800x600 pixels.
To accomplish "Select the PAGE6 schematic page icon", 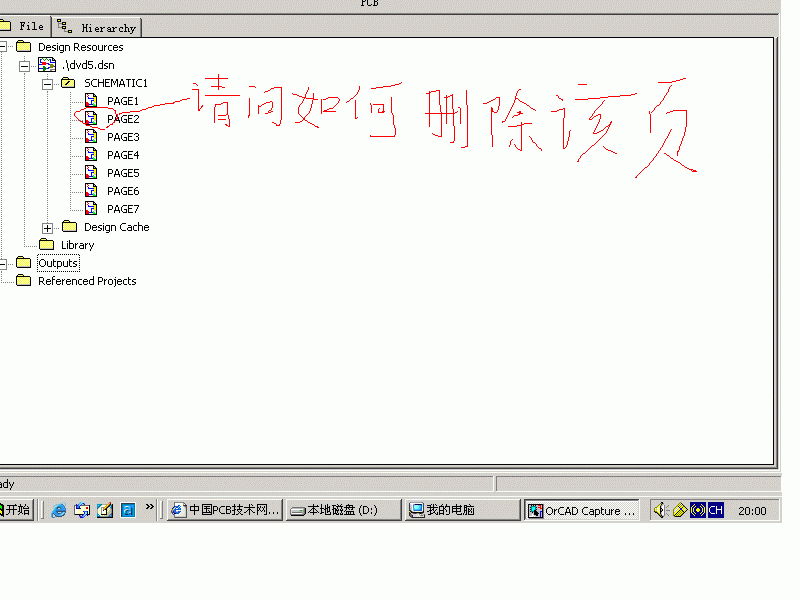I will pos(91,190).
